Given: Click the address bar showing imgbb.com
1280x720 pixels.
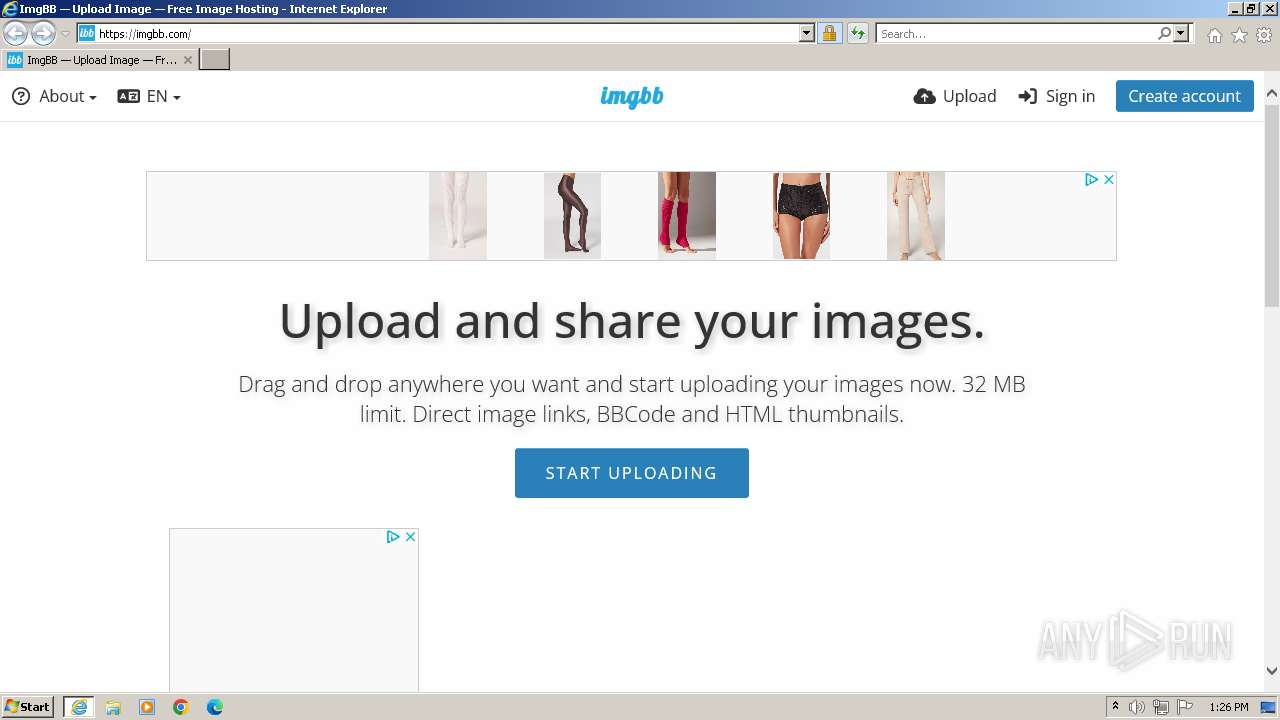Looking at the screenshot, I should [447, 33].
